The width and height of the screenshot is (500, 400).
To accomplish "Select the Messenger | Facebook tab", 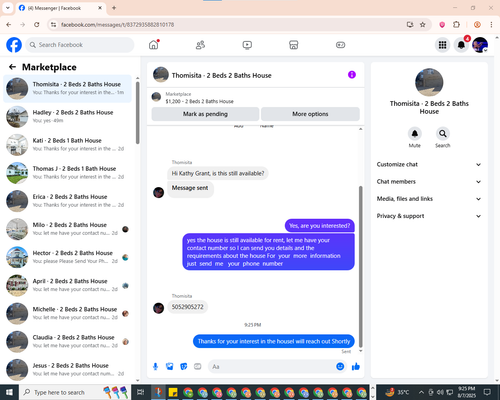I will 60,8.
